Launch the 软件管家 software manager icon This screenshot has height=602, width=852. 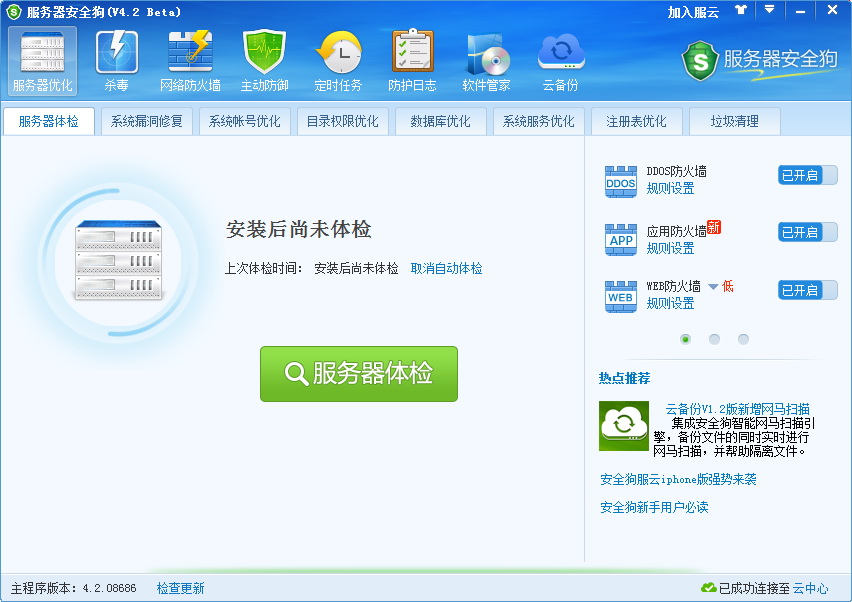[486, 60]
